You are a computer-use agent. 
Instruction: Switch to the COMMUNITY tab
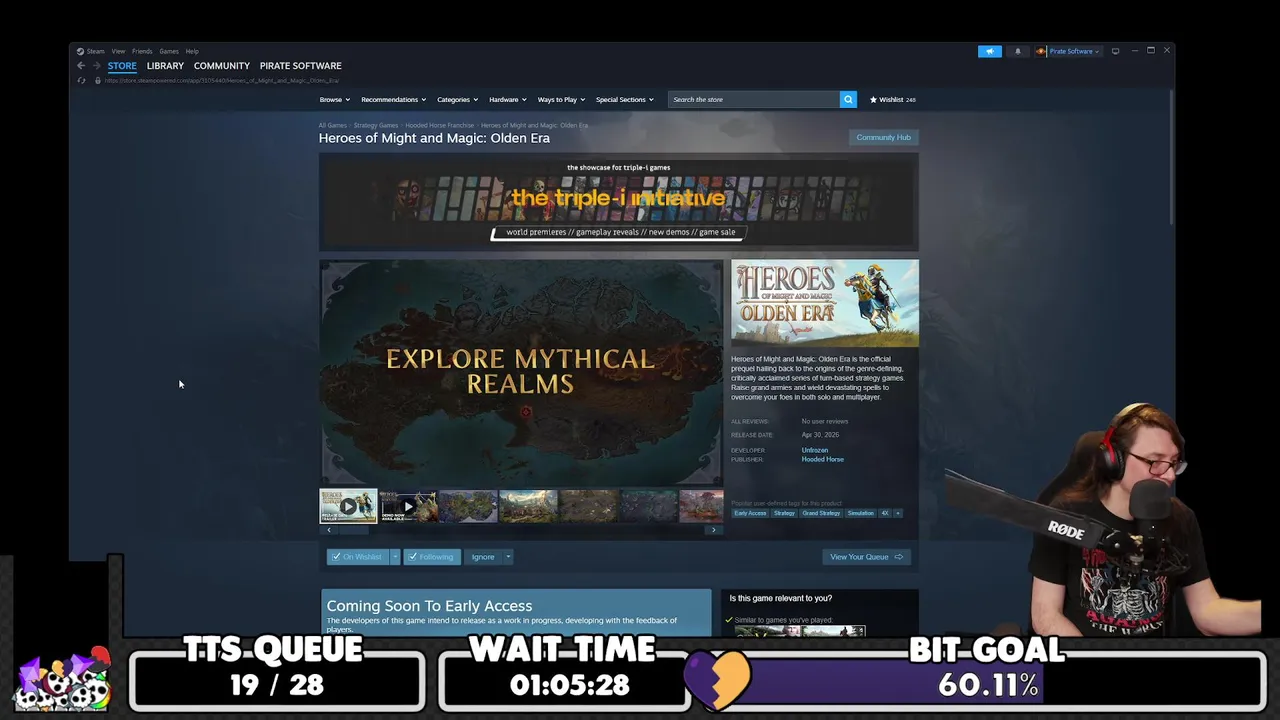pos(222,66)
